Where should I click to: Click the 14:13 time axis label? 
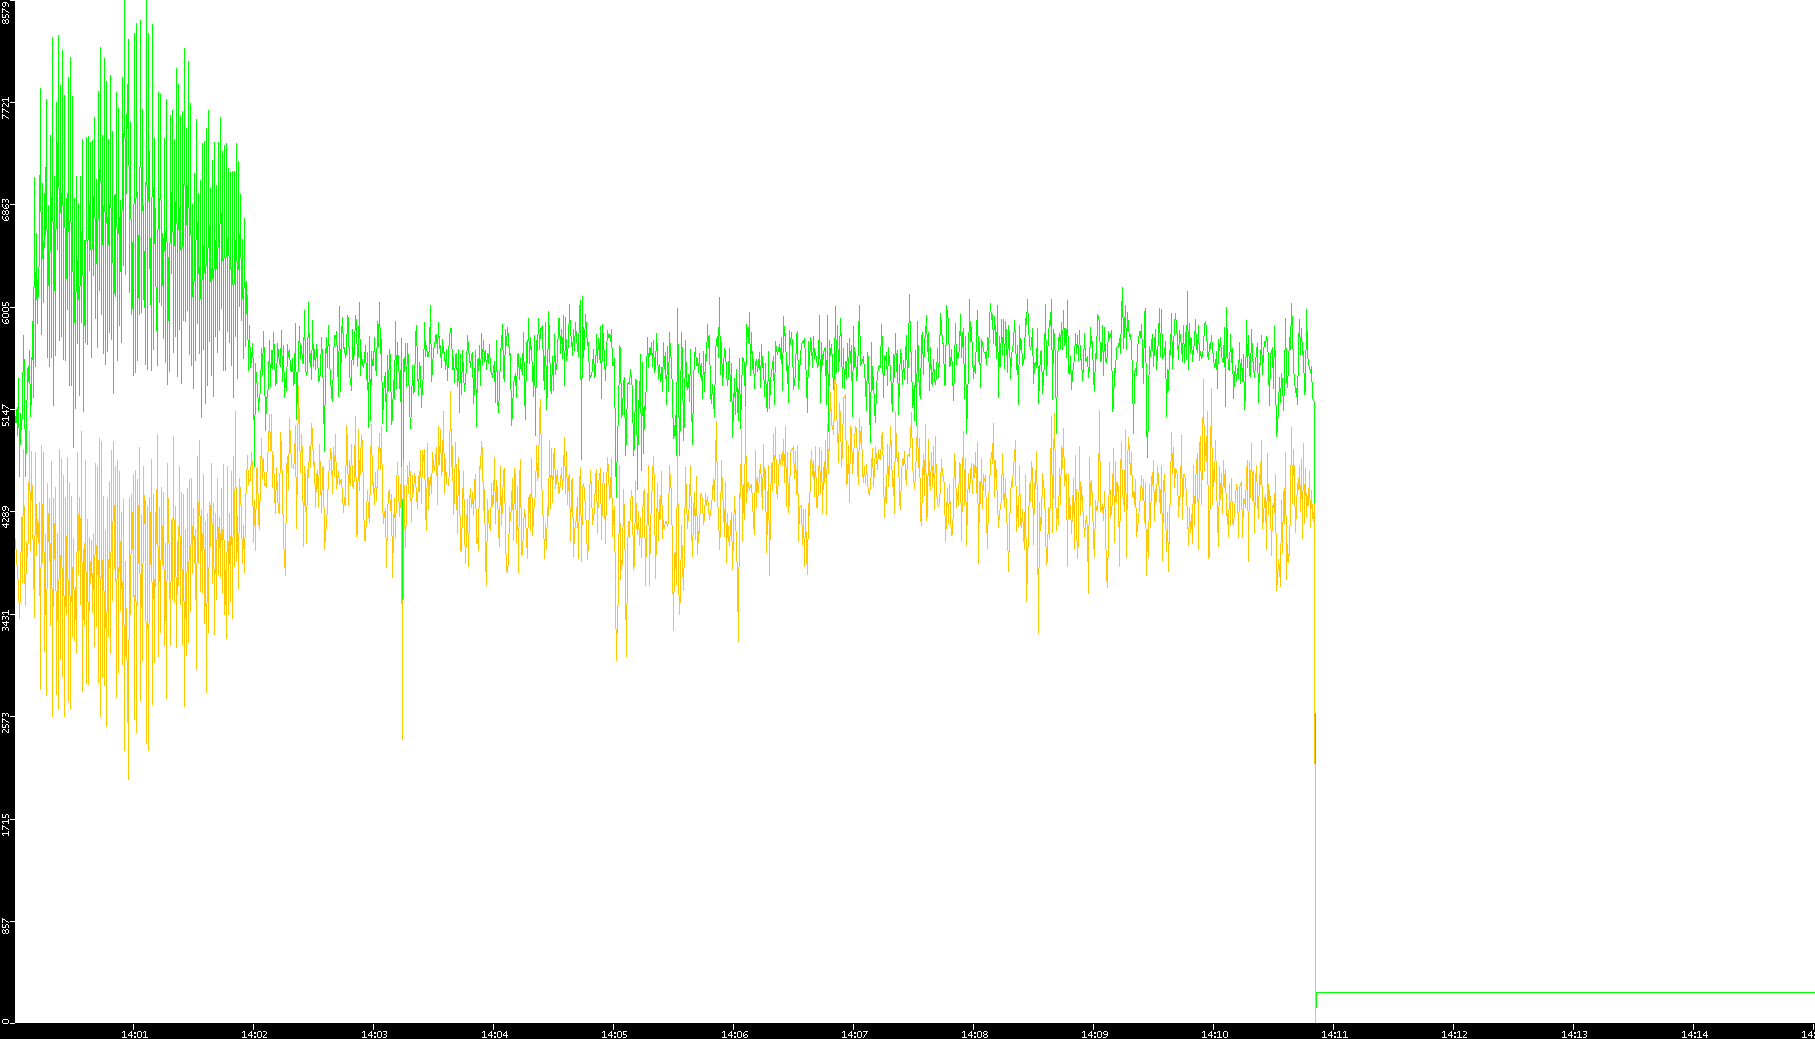(x=1574, y=1033)
